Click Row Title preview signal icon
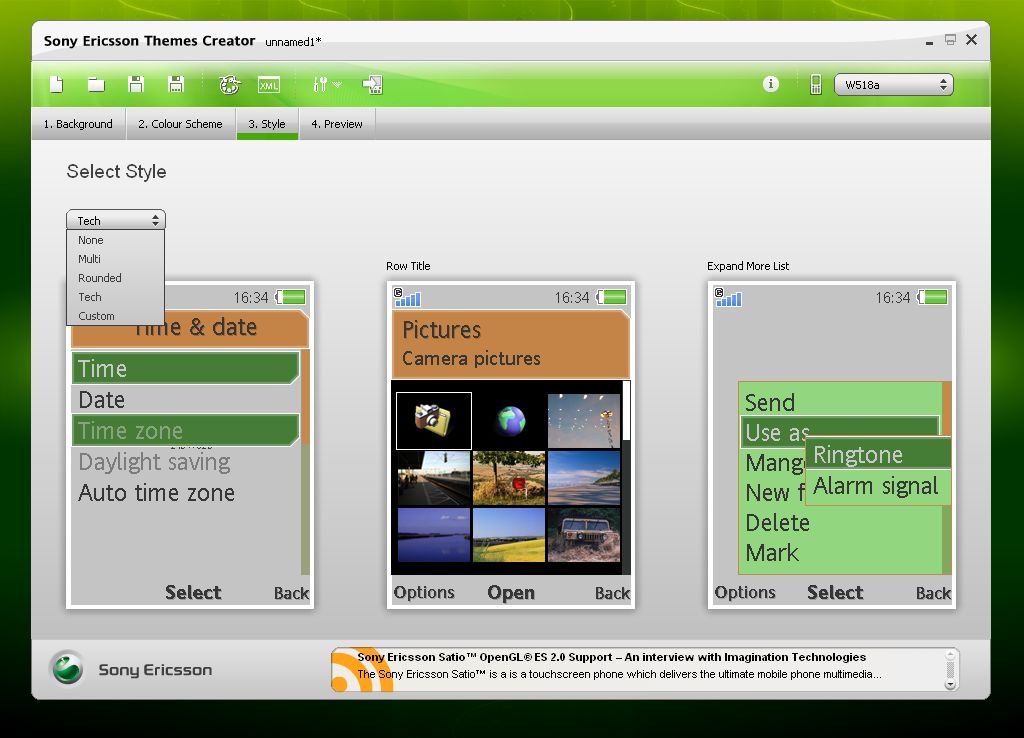The image size is (1024, 738). (407, 297)
